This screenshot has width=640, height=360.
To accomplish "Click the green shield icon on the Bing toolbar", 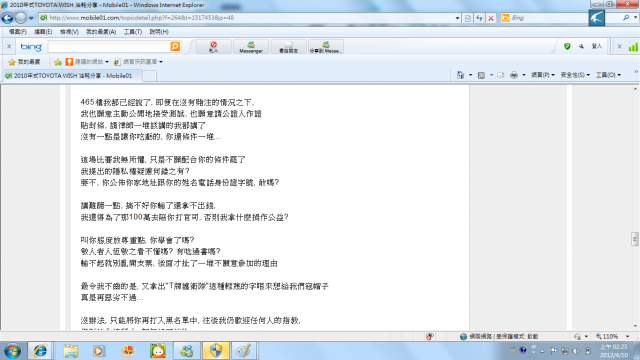I will click(567, 47).
